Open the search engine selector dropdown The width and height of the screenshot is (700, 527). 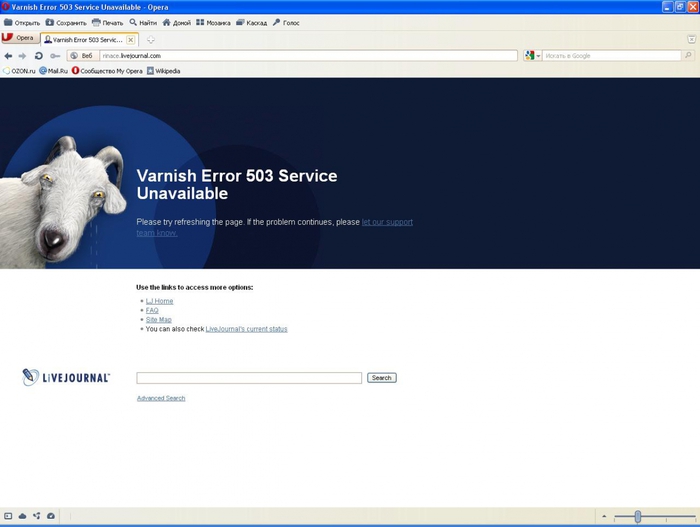coord(533,56)
